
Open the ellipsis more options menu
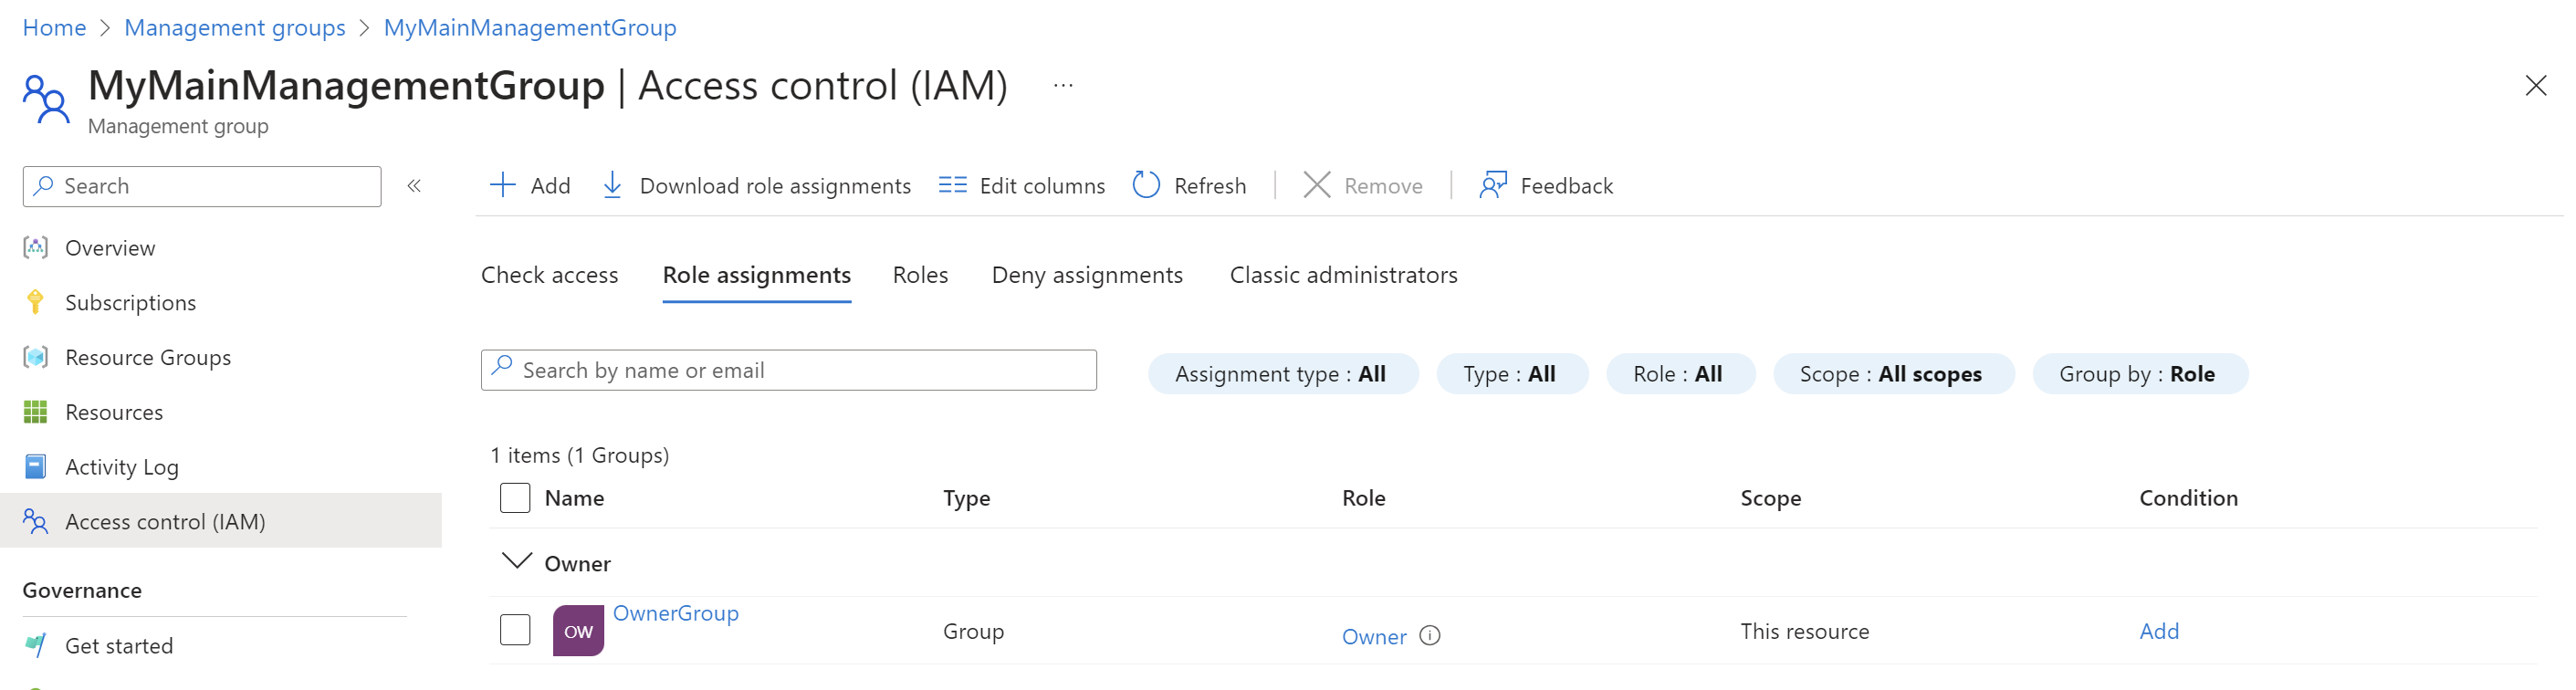click(1063, 86)
